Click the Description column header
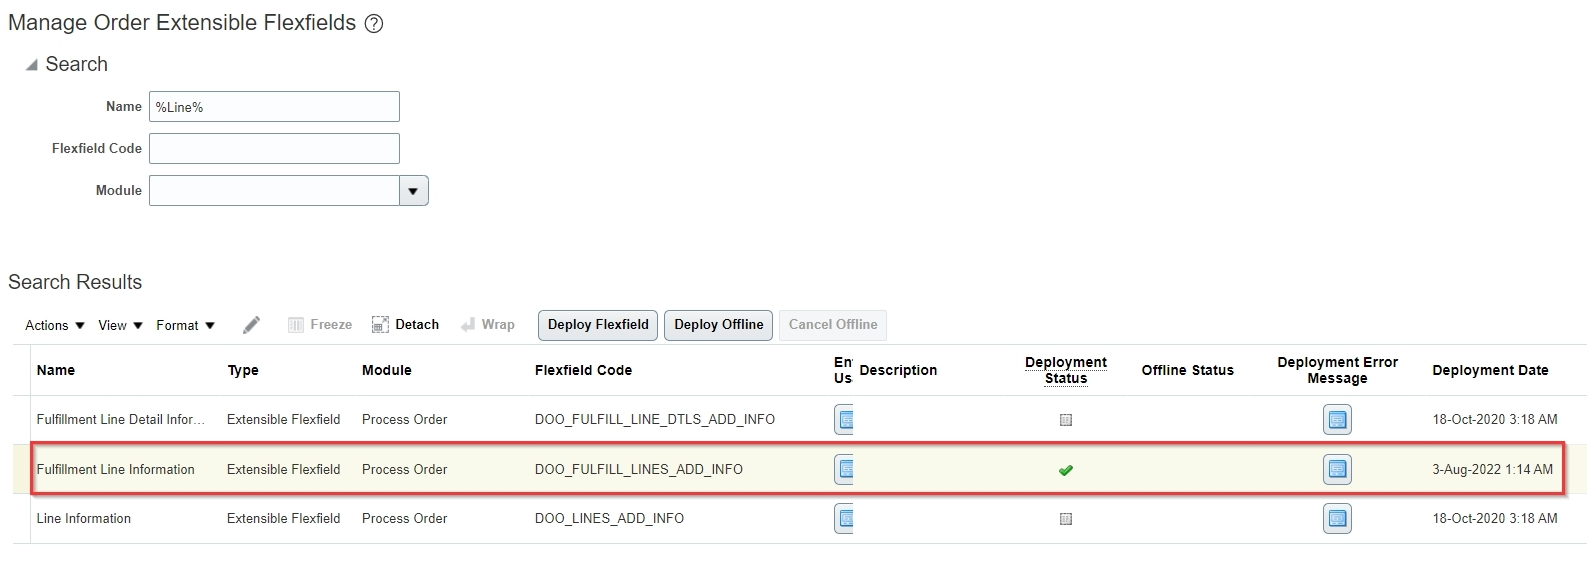The width and height of the screenshot is (1587, 570). pos(898,371)
